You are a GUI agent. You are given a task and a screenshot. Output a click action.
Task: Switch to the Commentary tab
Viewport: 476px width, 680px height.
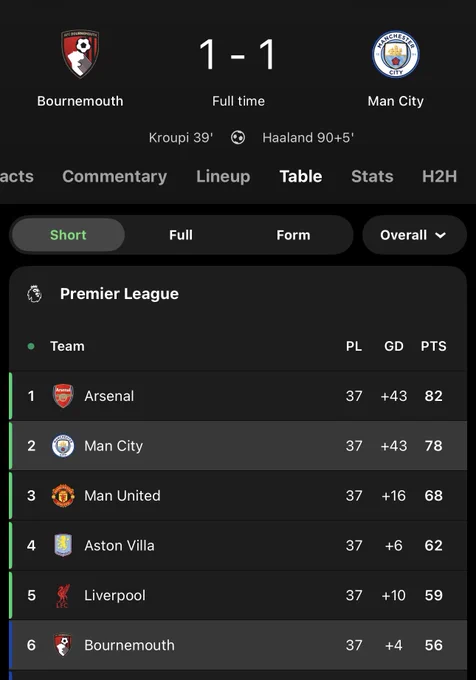click(x=114, y=176)
